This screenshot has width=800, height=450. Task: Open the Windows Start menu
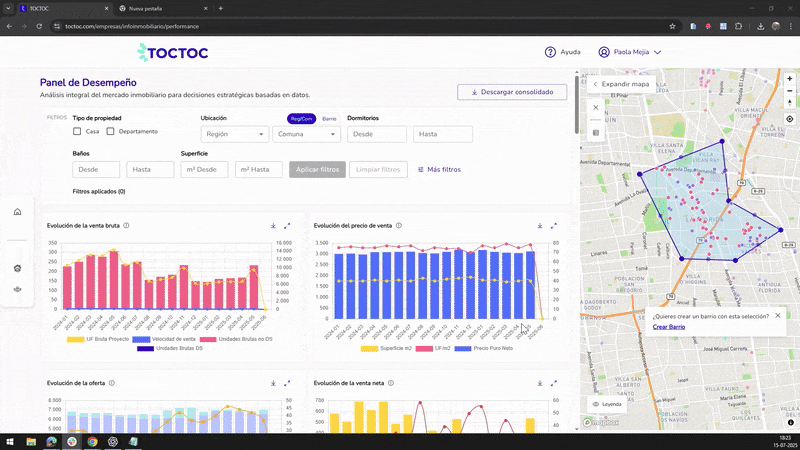10,442
